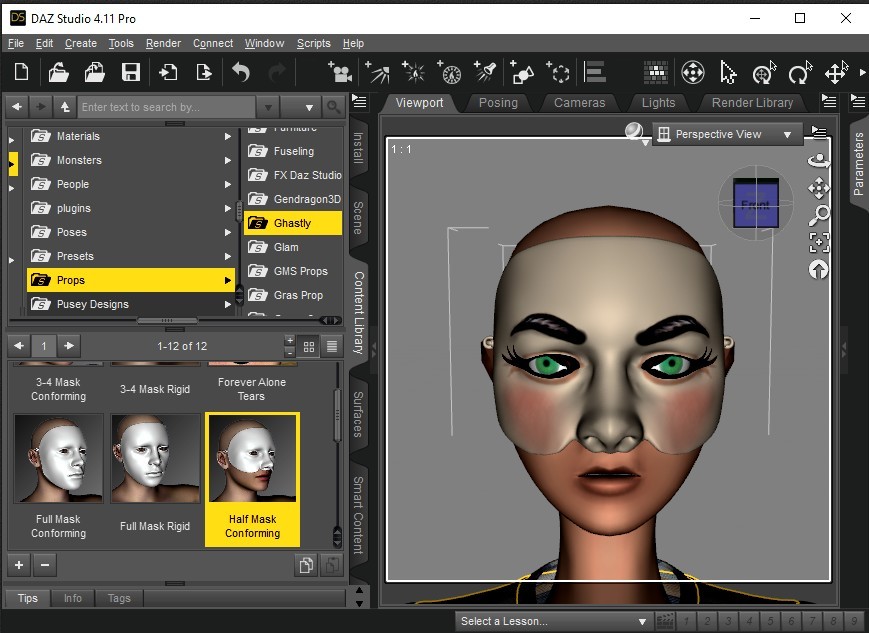This screenshot has height=633, width=869.
Task: Select the ActivePose tool
Action: tap(764, 73)
